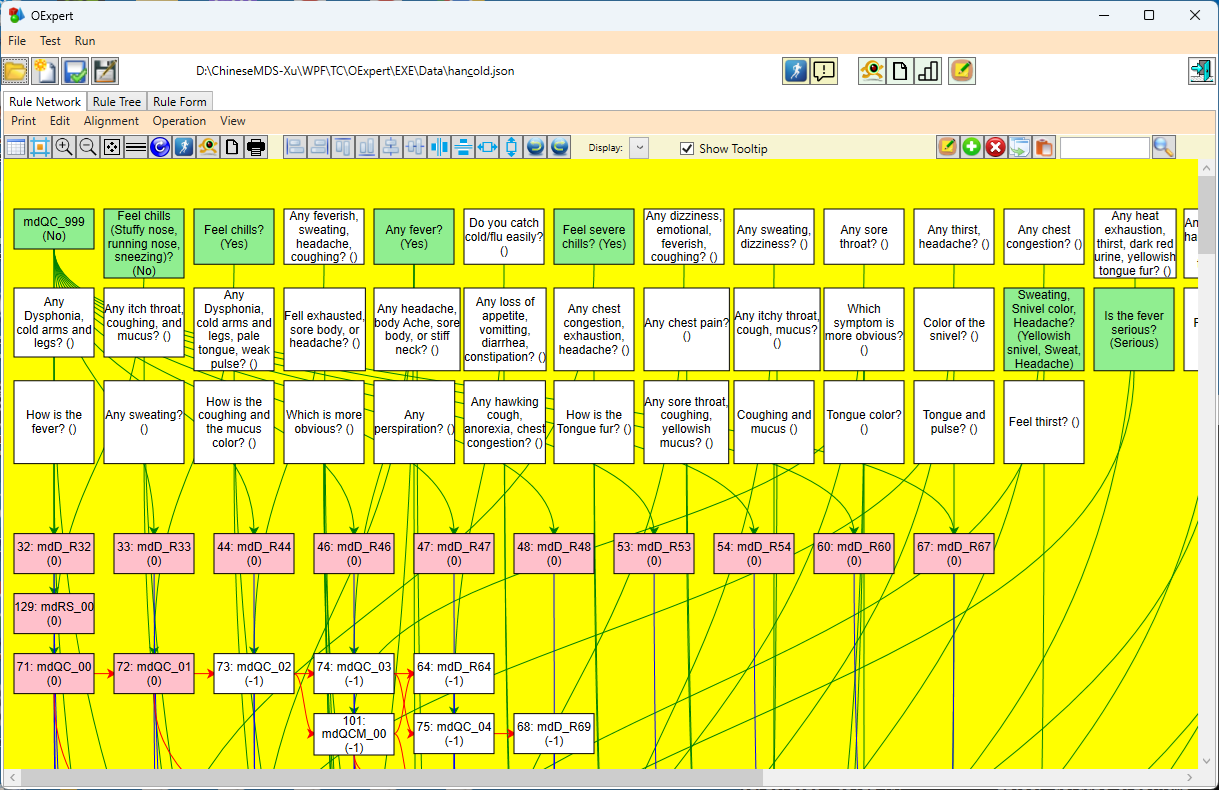The image size is (1219, 790).
Task: Click the red X delete icon
Action: click(995, 148)
